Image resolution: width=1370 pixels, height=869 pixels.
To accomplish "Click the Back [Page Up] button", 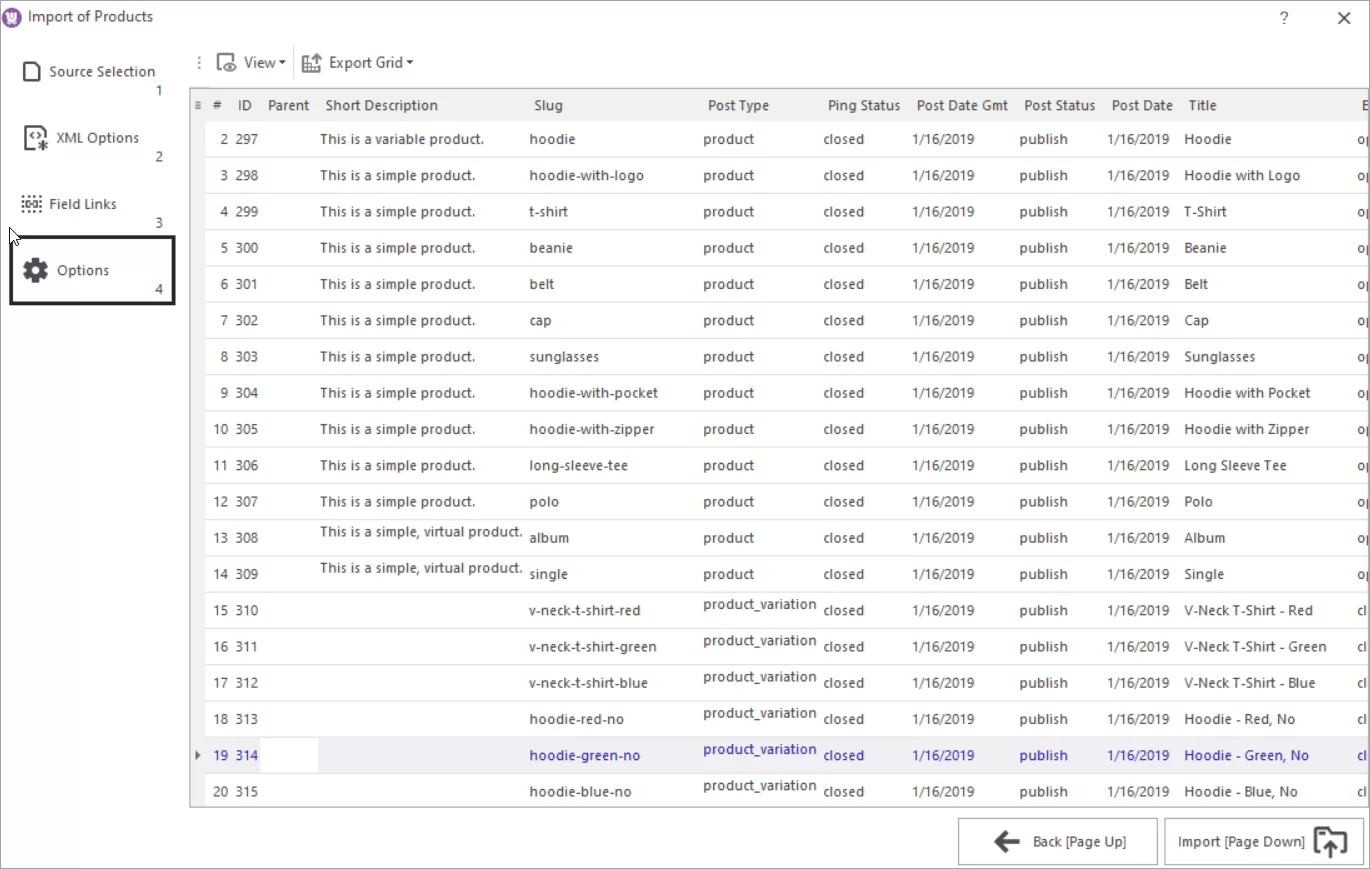I will pos(1056,841).
